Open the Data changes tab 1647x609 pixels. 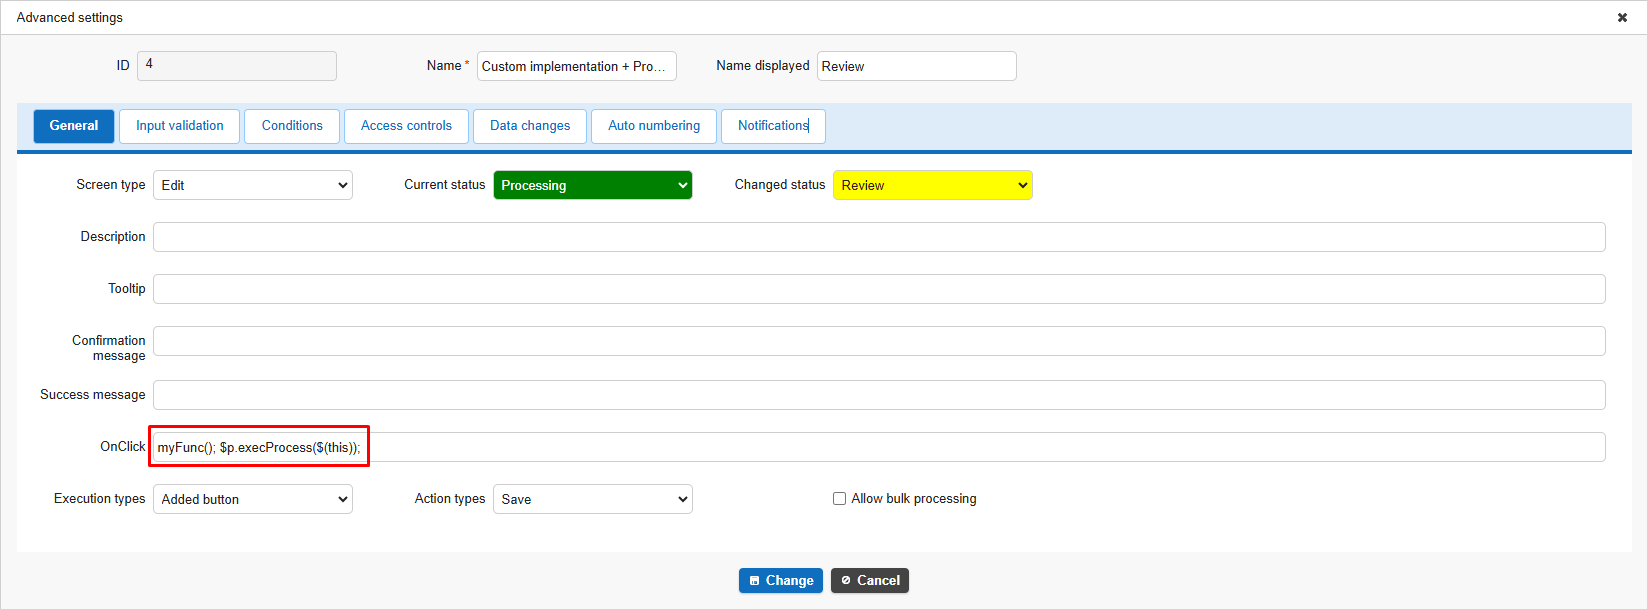point(530,126)
